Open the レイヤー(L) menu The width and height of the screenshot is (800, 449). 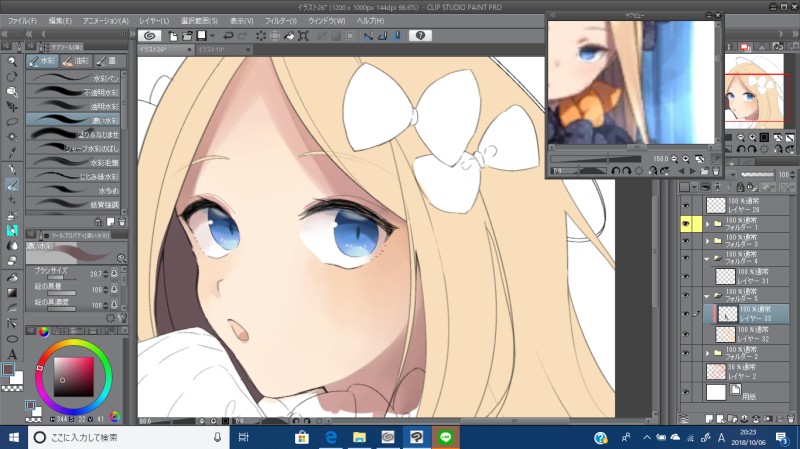154,21
